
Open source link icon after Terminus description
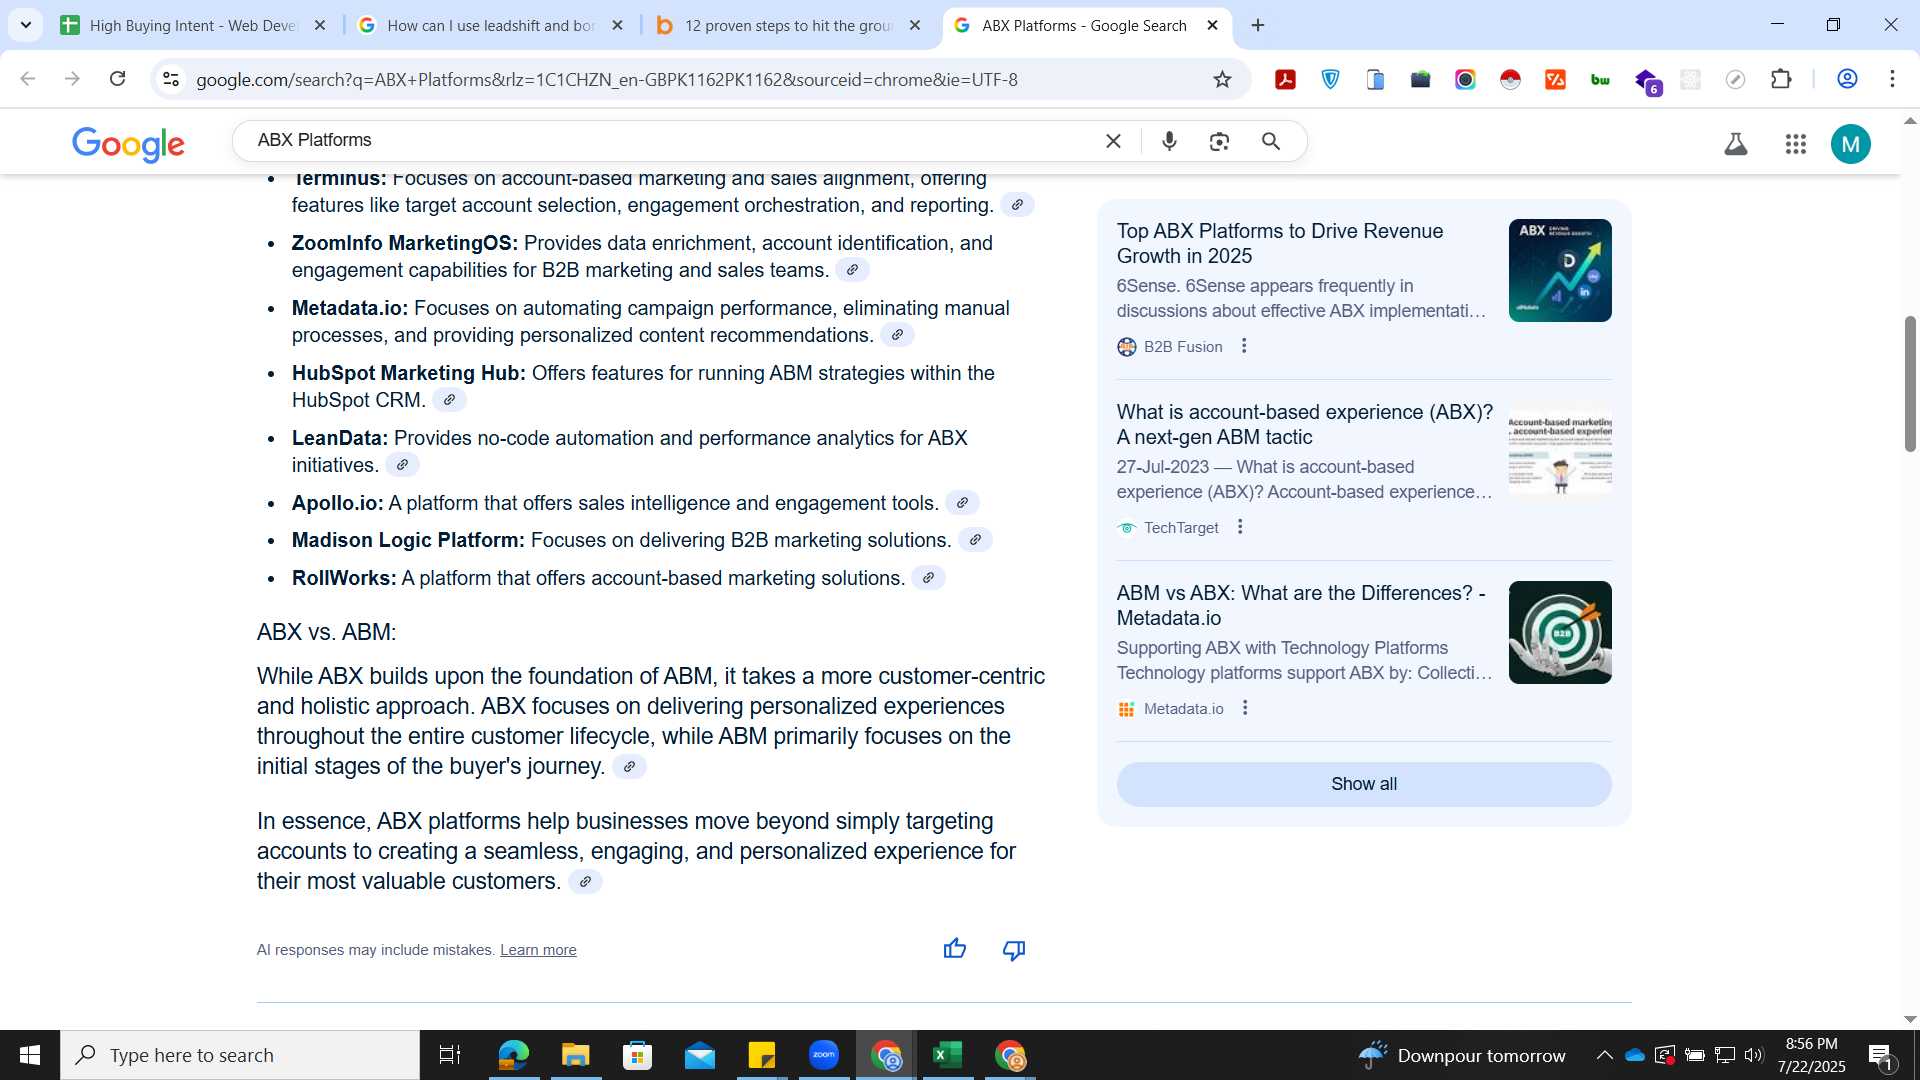click(x=1017, y=205)
